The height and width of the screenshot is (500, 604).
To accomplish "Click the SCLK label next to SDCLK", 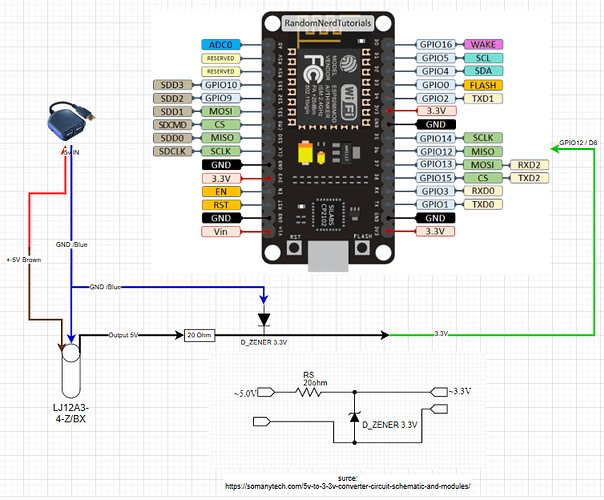I will point(221,151).
